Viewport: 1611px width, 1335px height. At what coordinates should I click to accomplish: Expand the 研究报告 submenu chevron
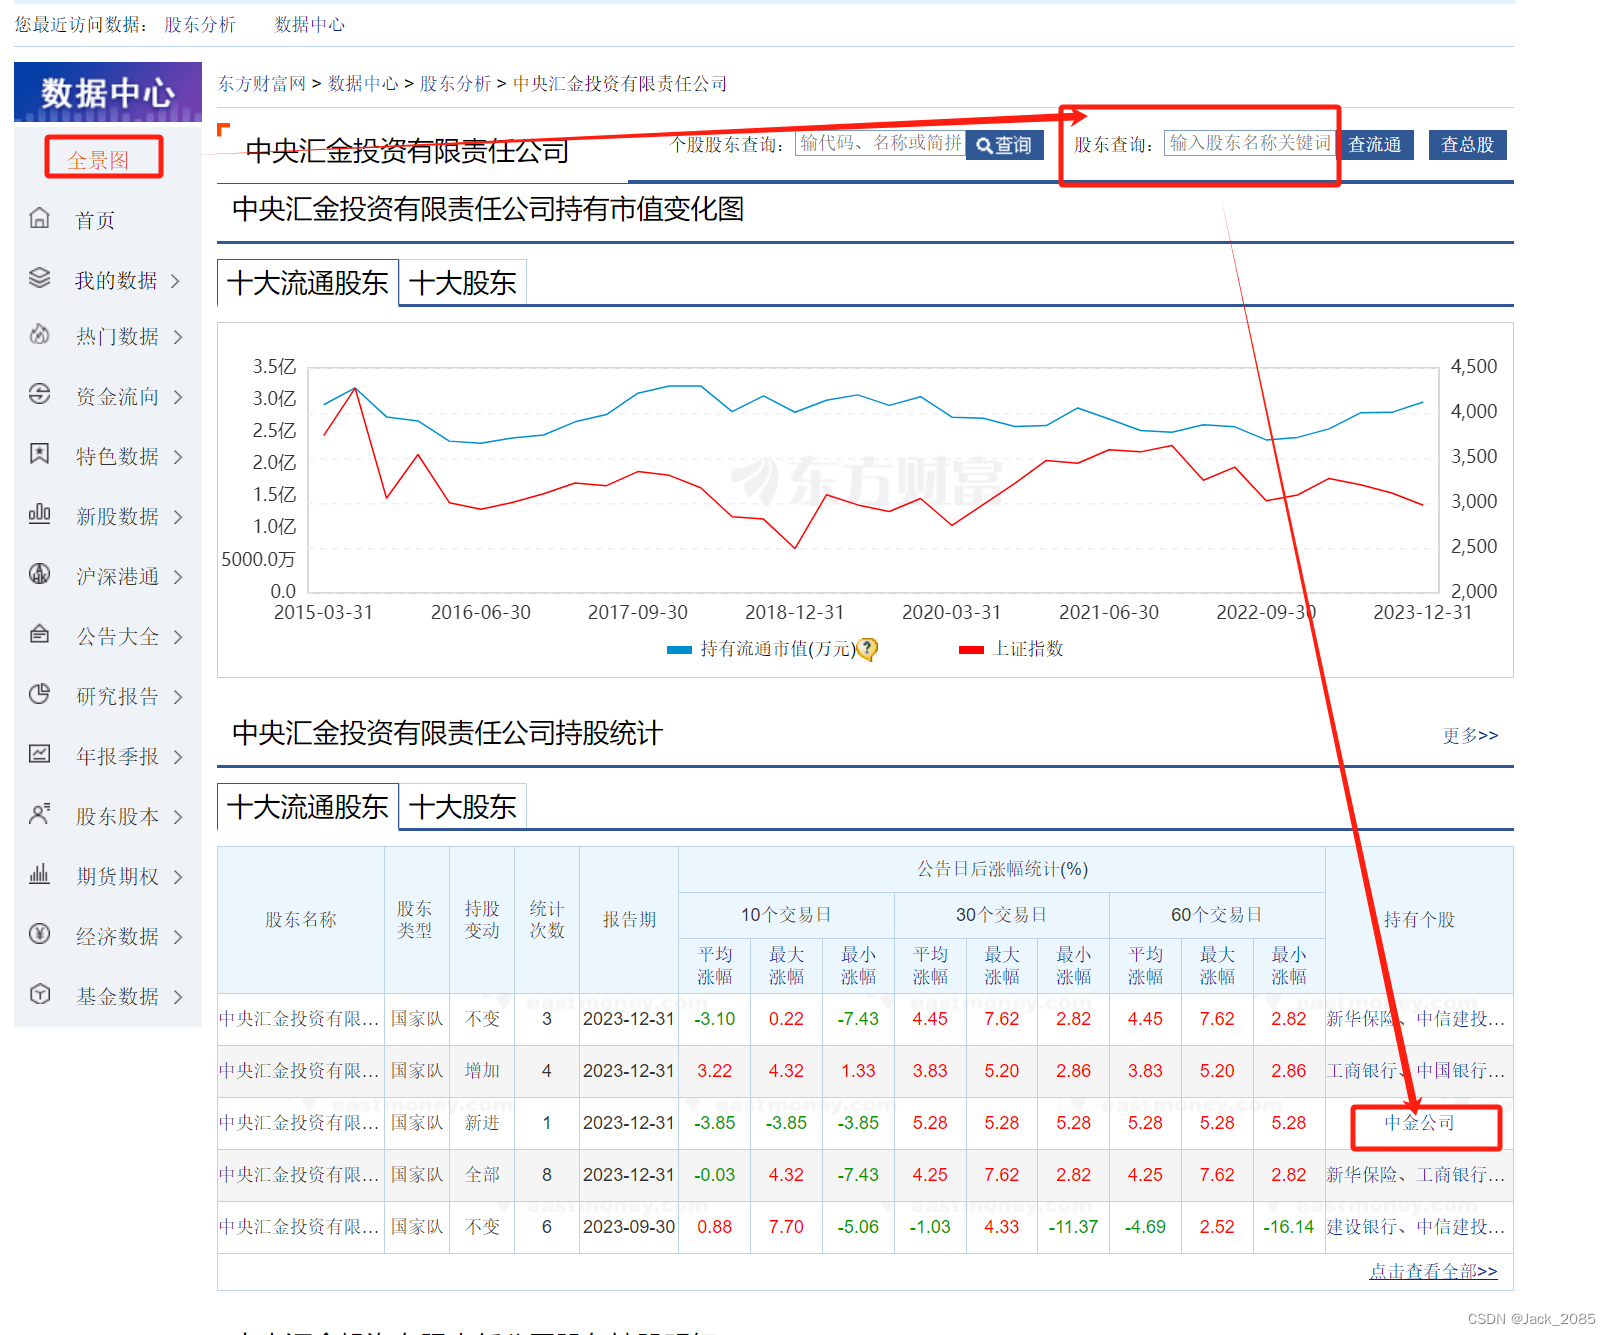(x=178, y=697)
